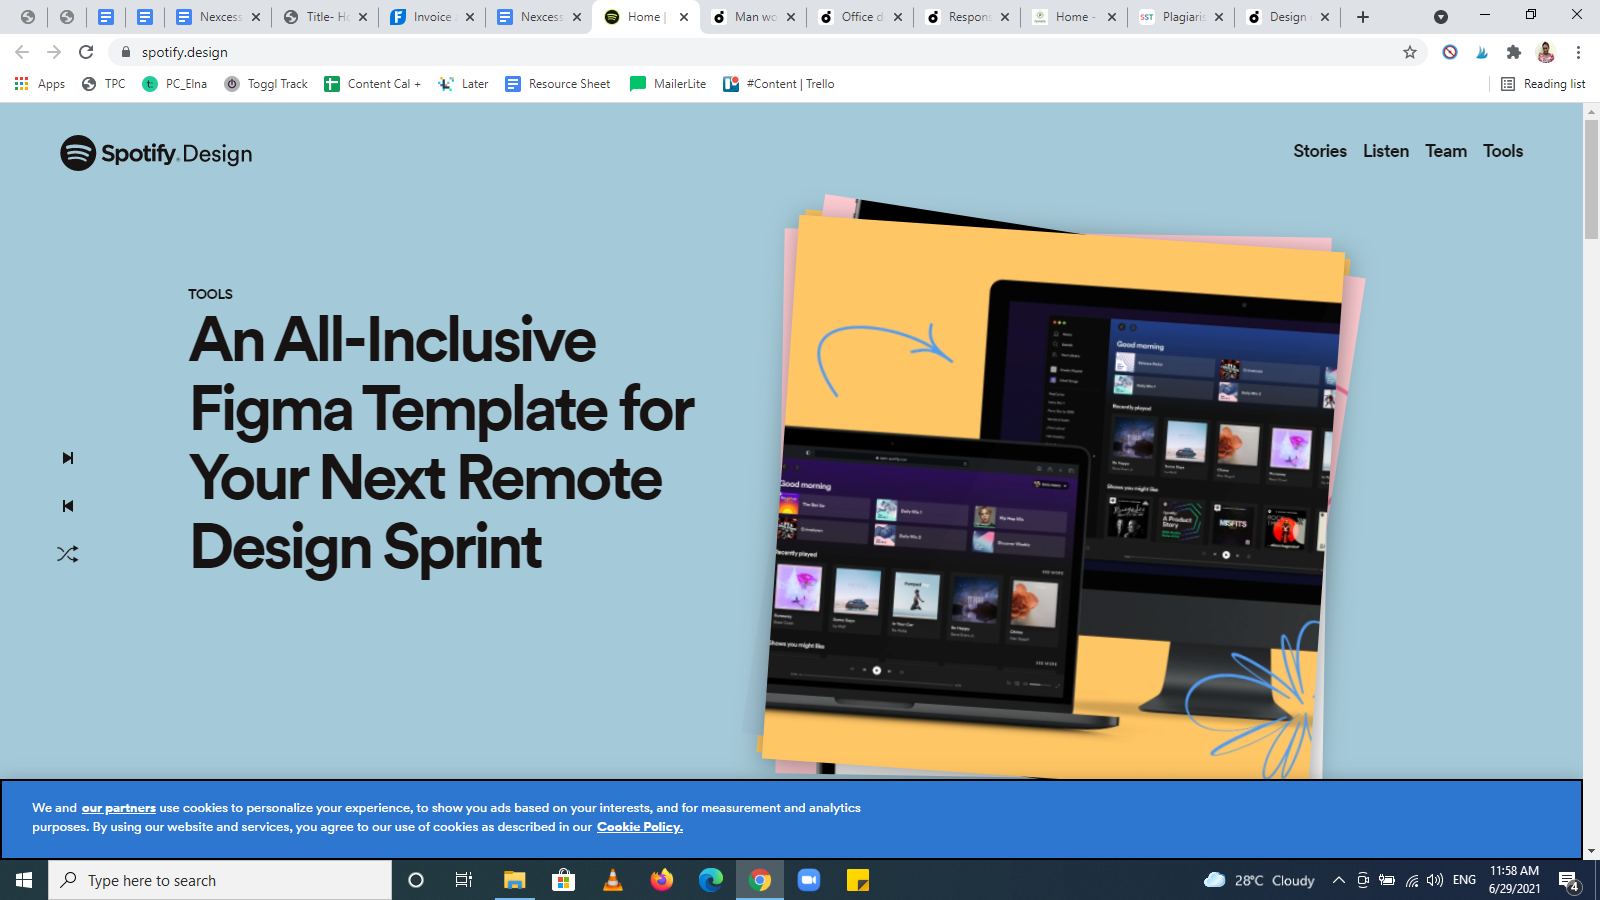1600x900 pixels.
Task: Open the Stories navigation link
Action: coord(1320,151)
